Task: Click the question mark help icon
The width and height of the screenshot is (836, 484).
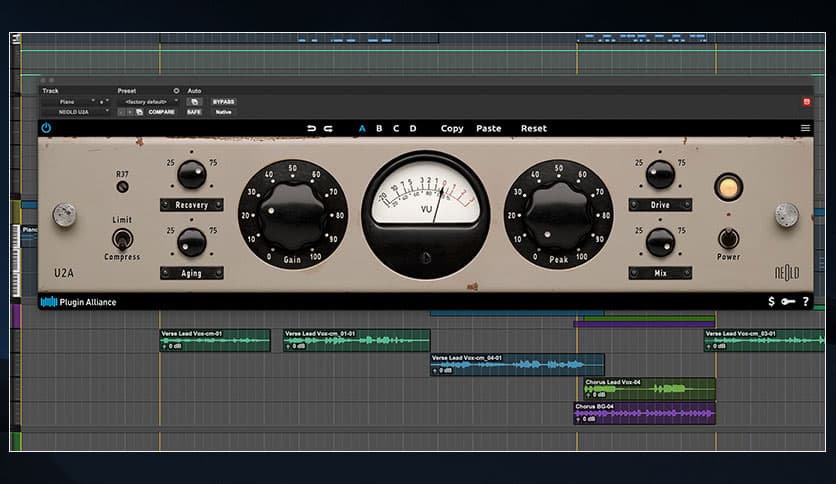Action: point(806,302)
